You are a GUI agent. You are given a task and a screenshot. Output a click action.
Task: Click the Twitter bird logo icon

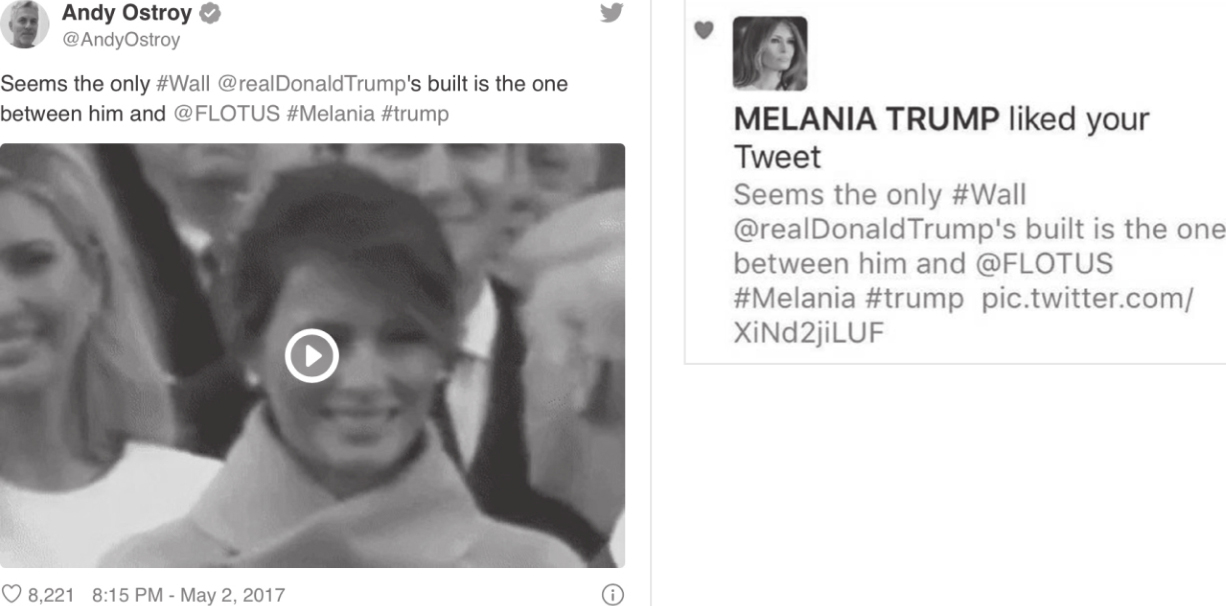pyautogui.click(x=611, y=13)
